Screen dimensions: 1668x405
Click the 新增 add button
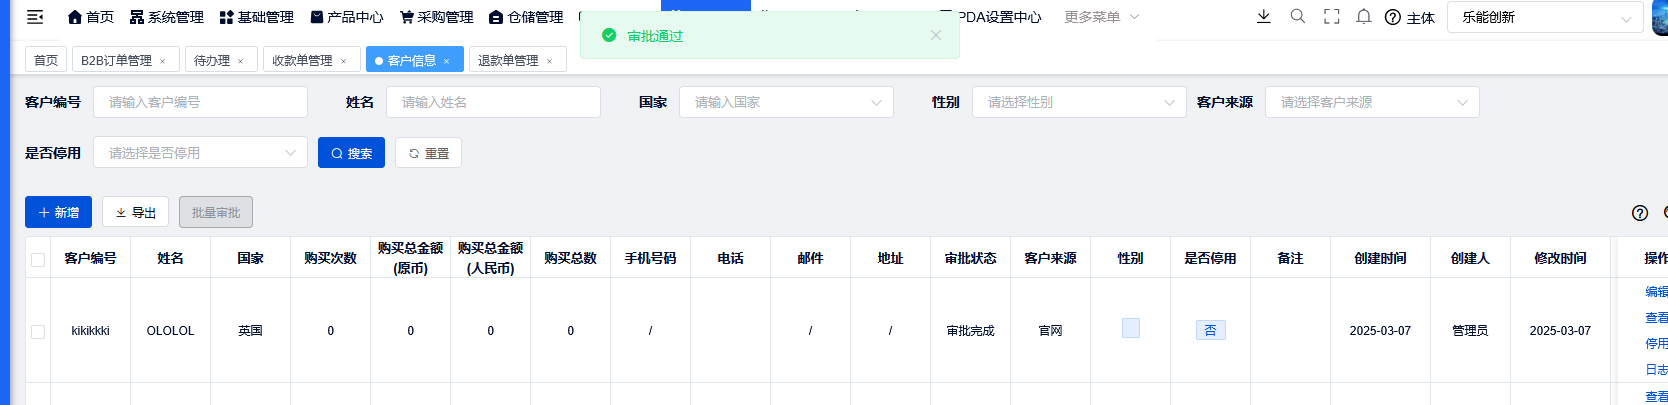click(58, 212)
